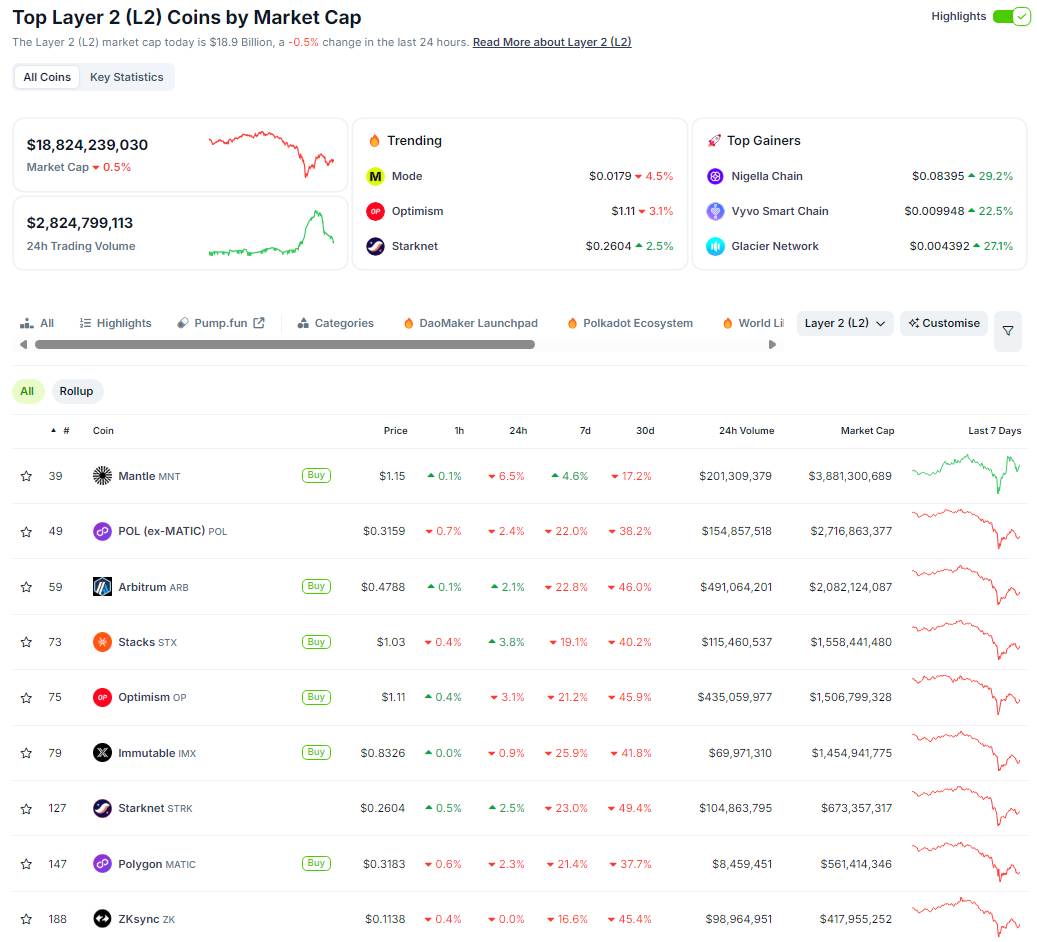Sort by 7d change column
Image resolution: width=1037 pixels, height=942 pixels.
click(585, 431)
